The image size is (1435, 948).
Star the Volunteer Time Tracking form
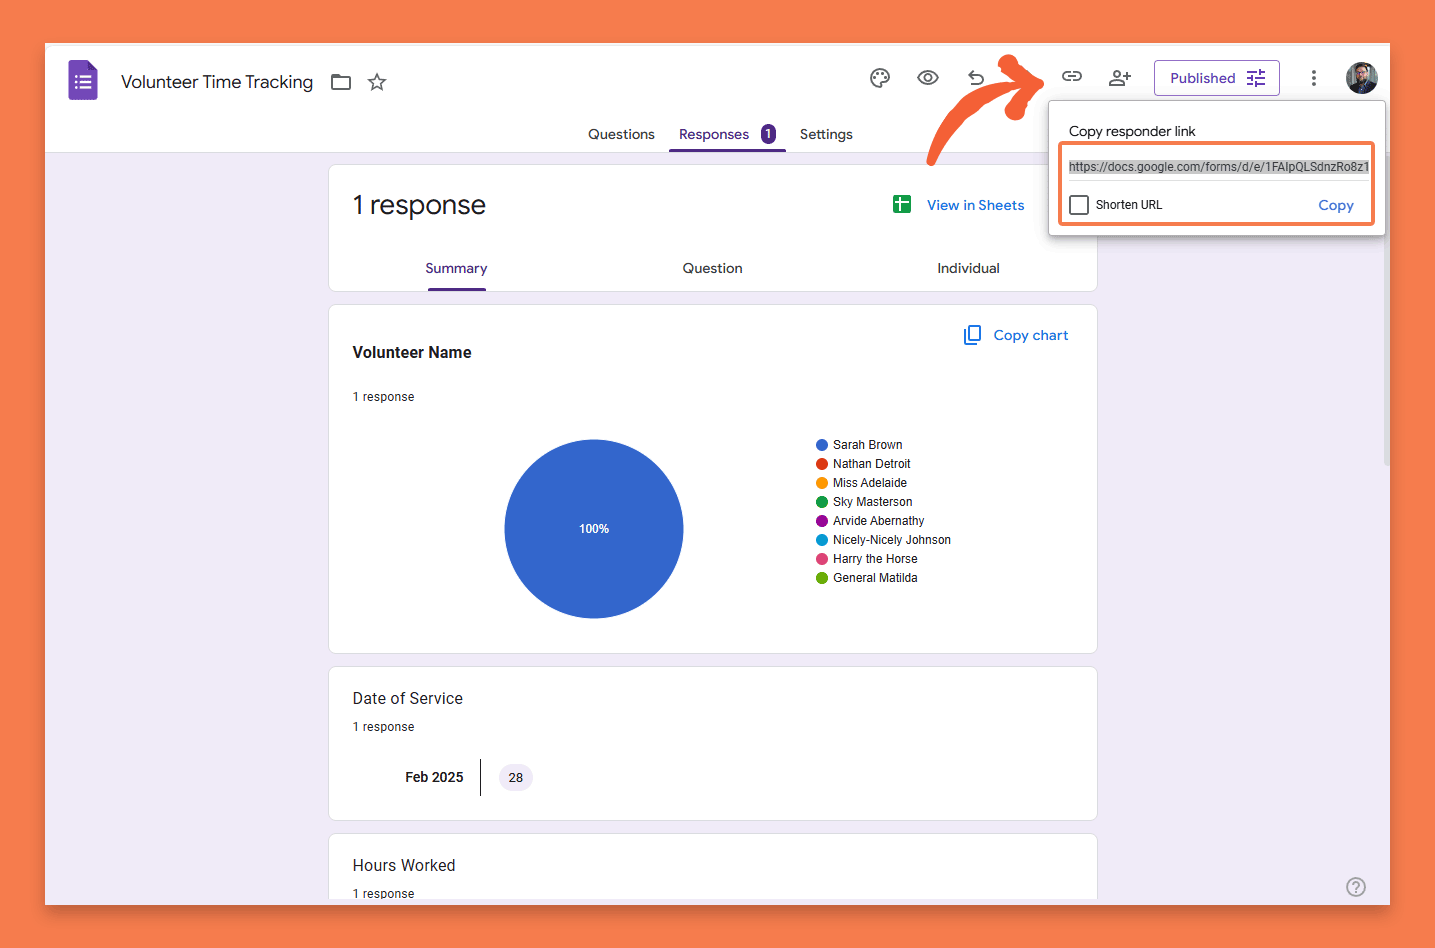point(377,82)
